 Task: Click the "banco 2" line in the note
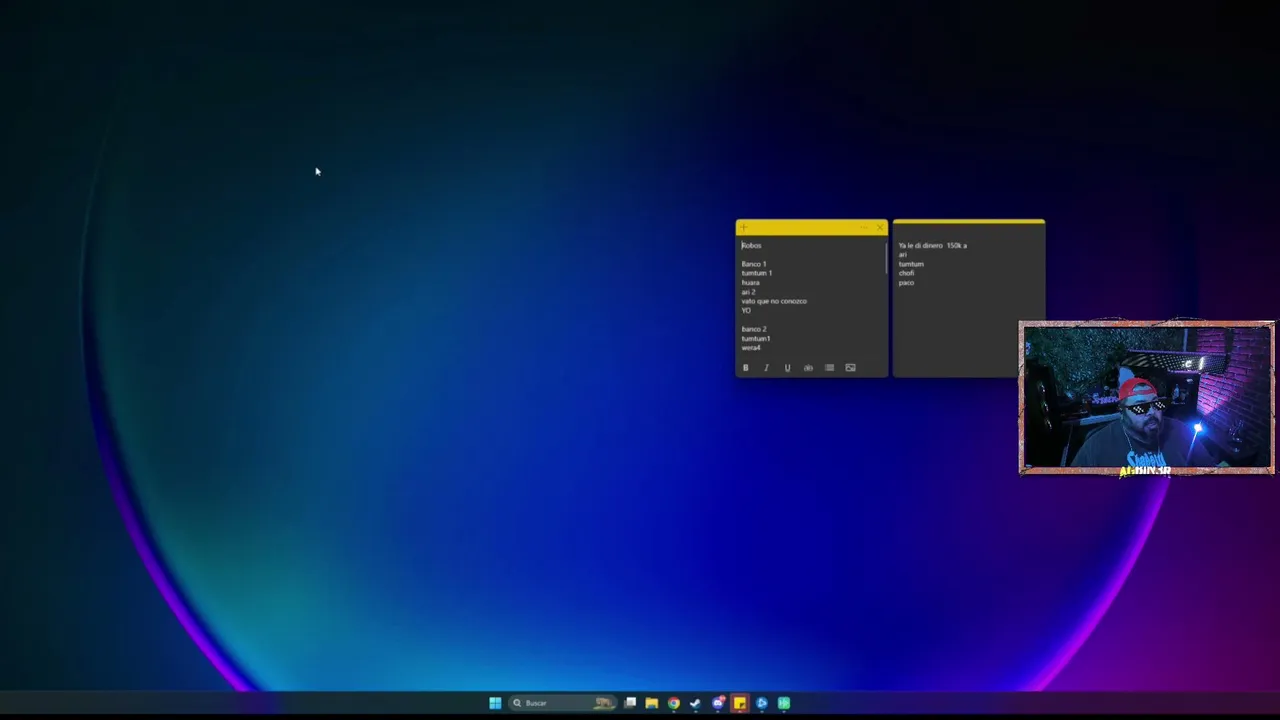[754, 329]
